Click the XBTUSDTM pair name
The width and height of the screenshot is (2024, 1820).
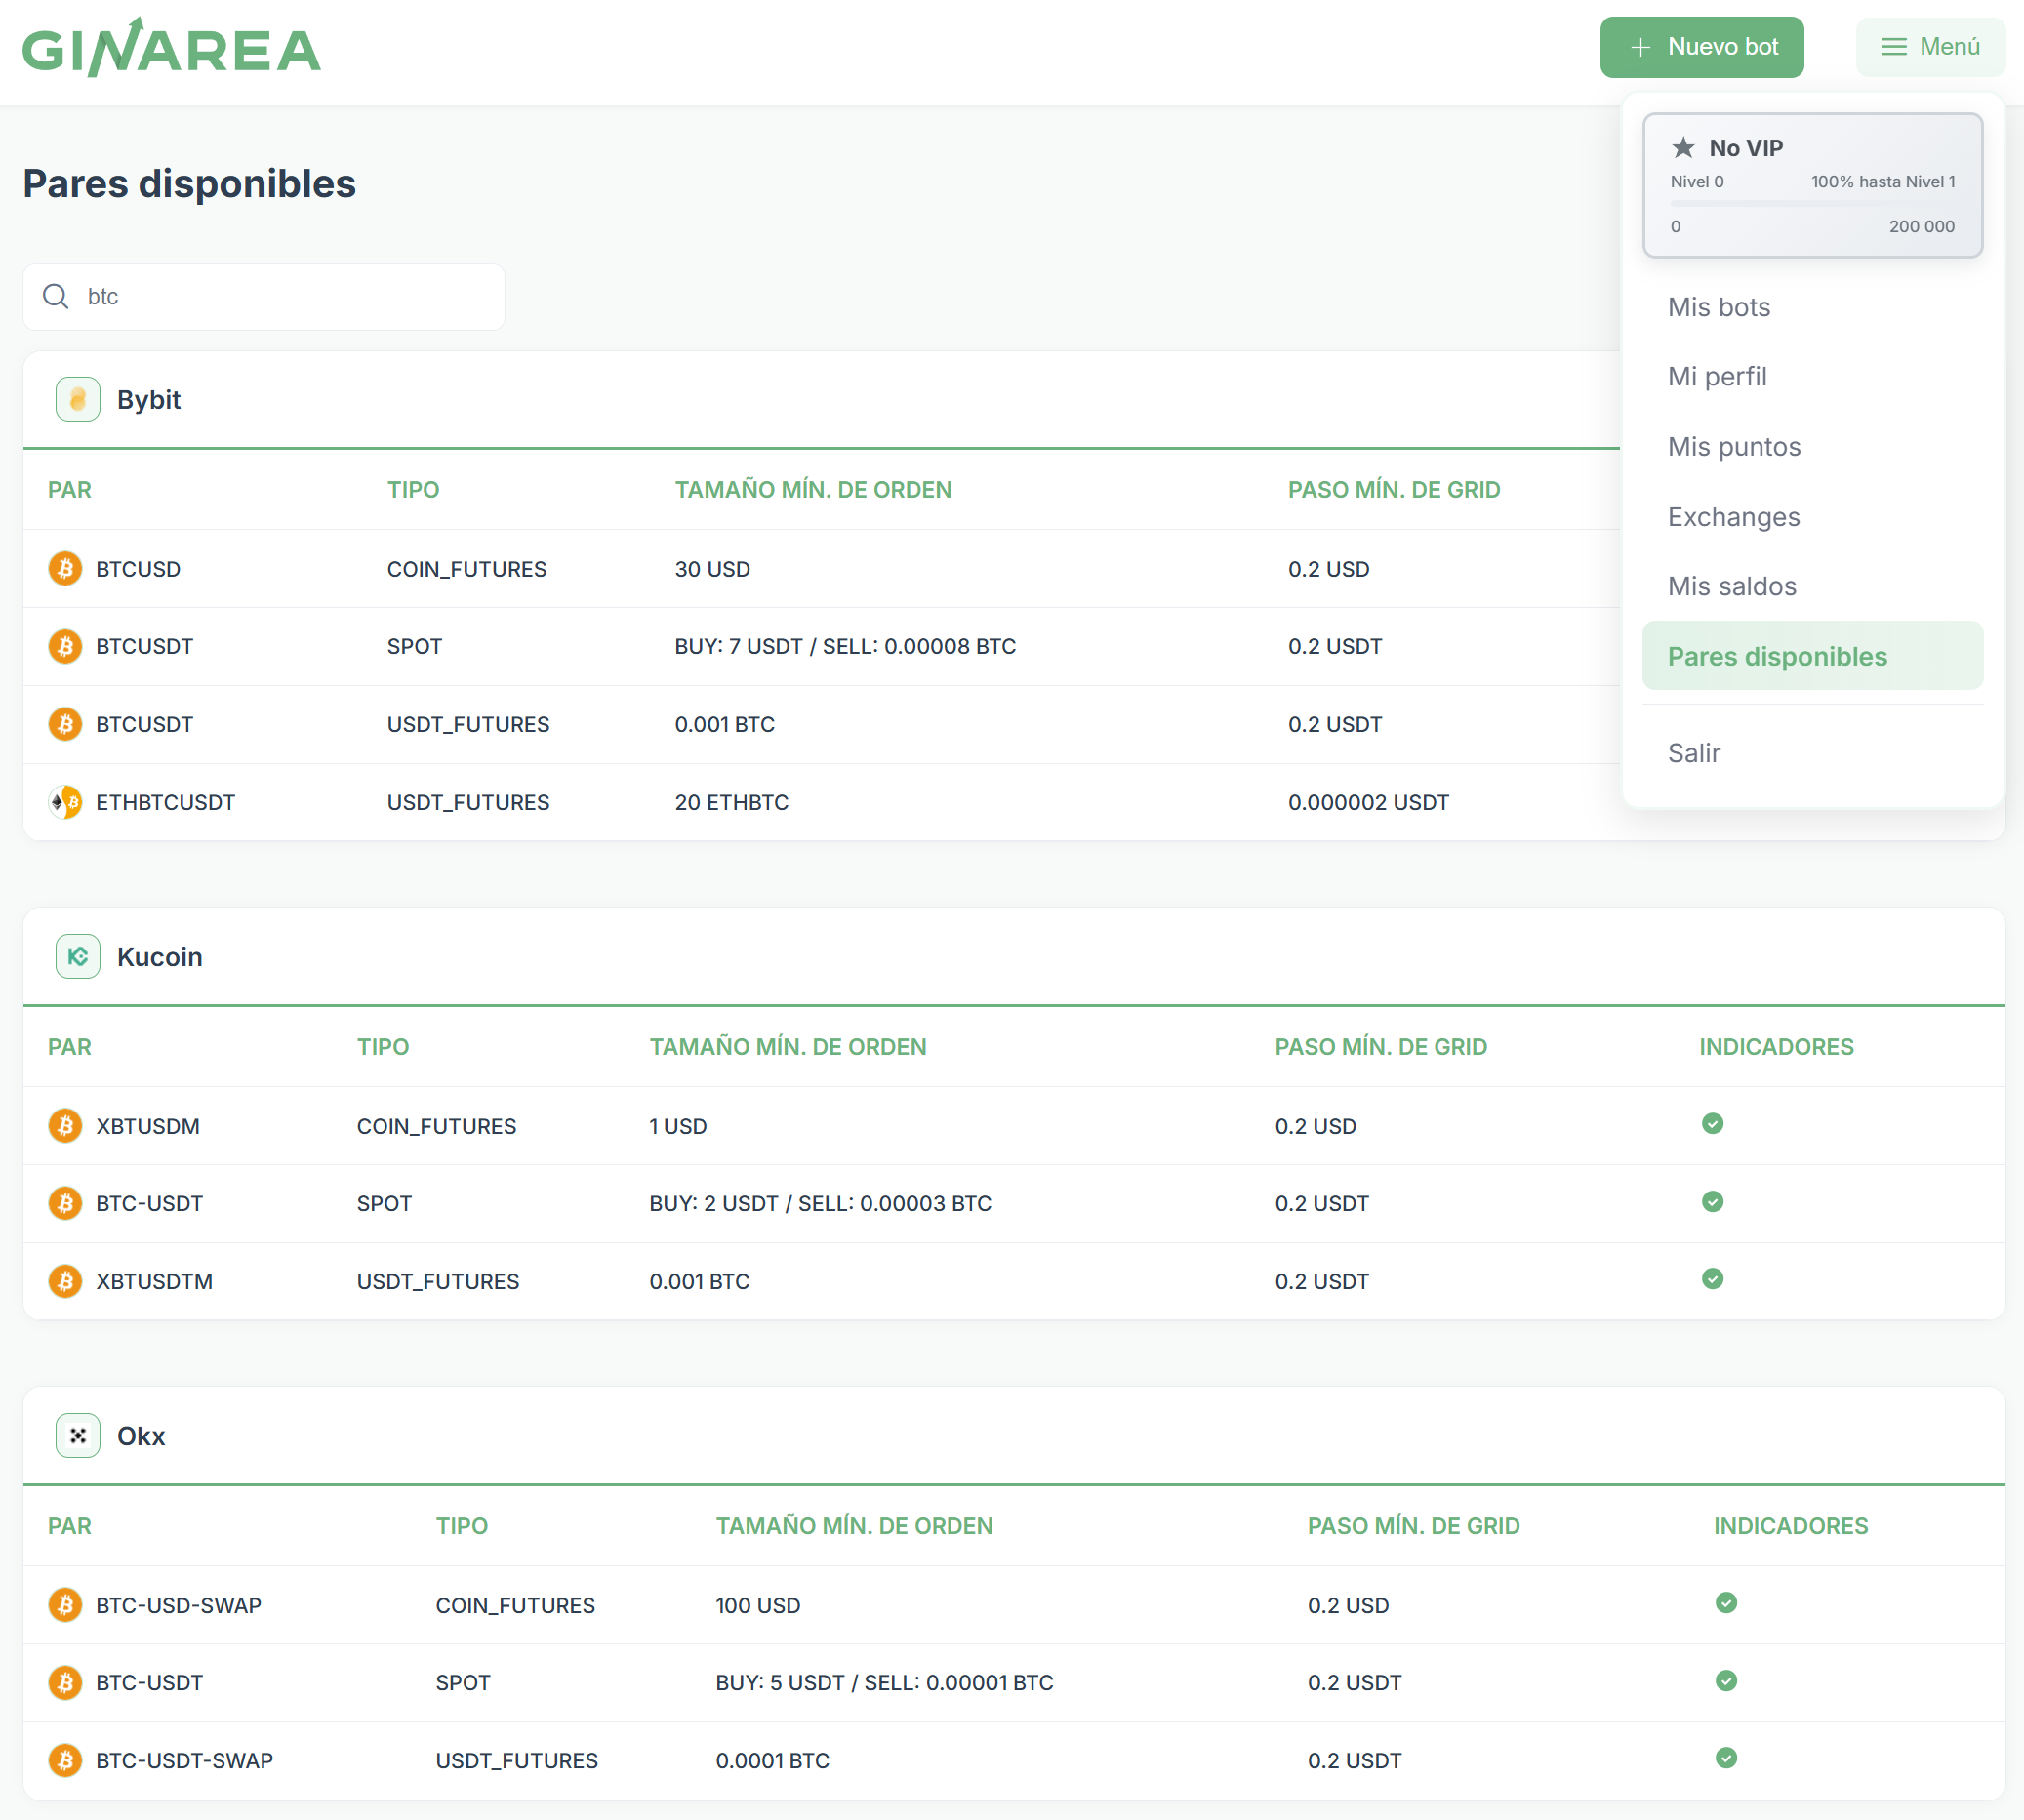[154, 1281]
